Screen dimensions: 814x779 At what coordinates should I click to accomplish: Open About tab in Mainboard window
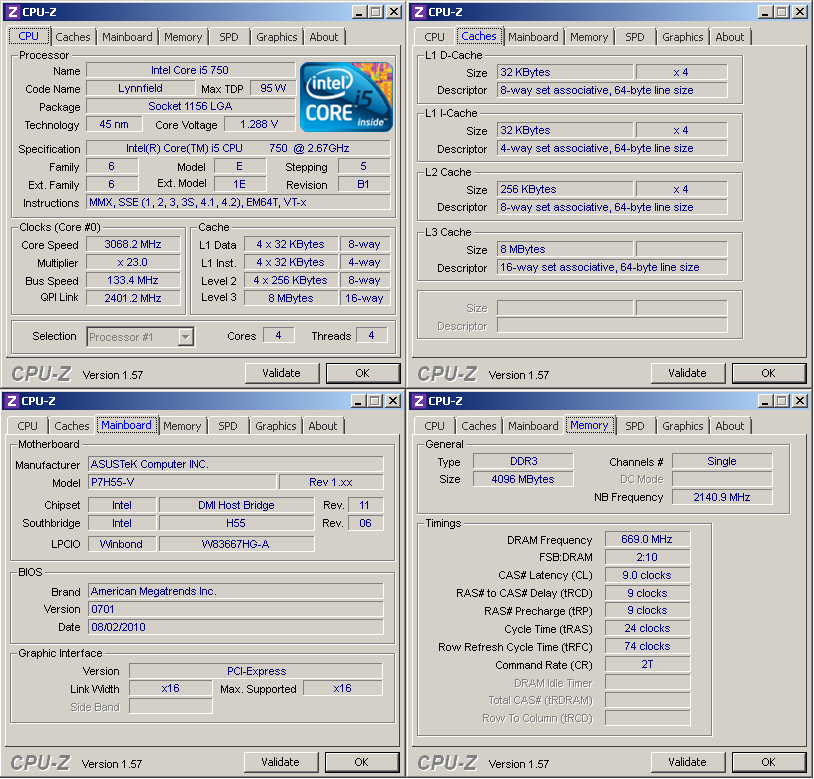point(322,426)
